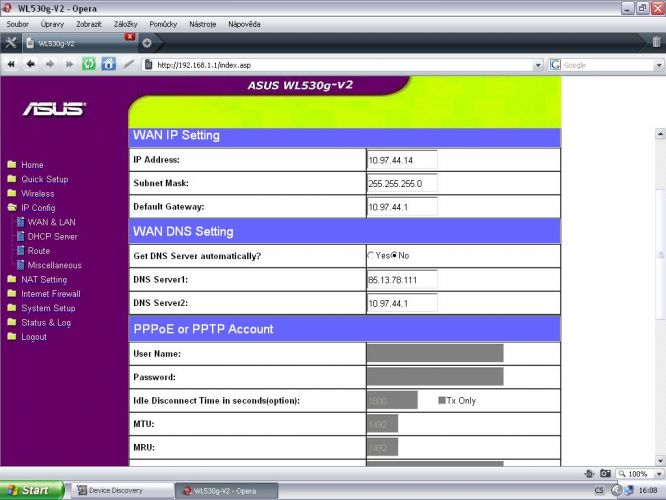Screen dimensions: 666x500
Task: Click the fast forward navigation button
Action: [x=69, y=65]
